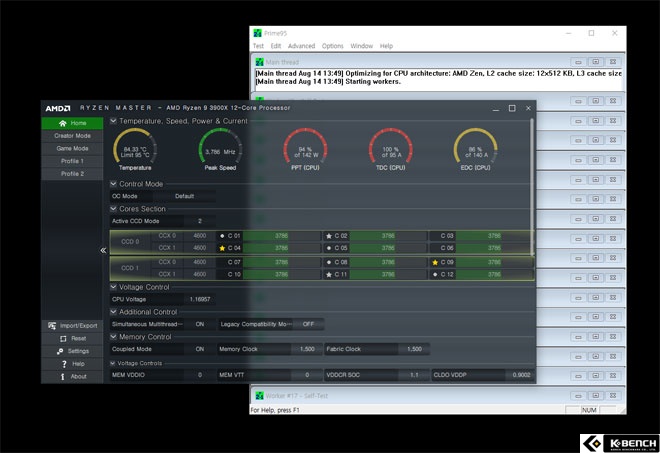
Task: Collapse the Voltage Controls subsection
Action: tap(113, 363)
